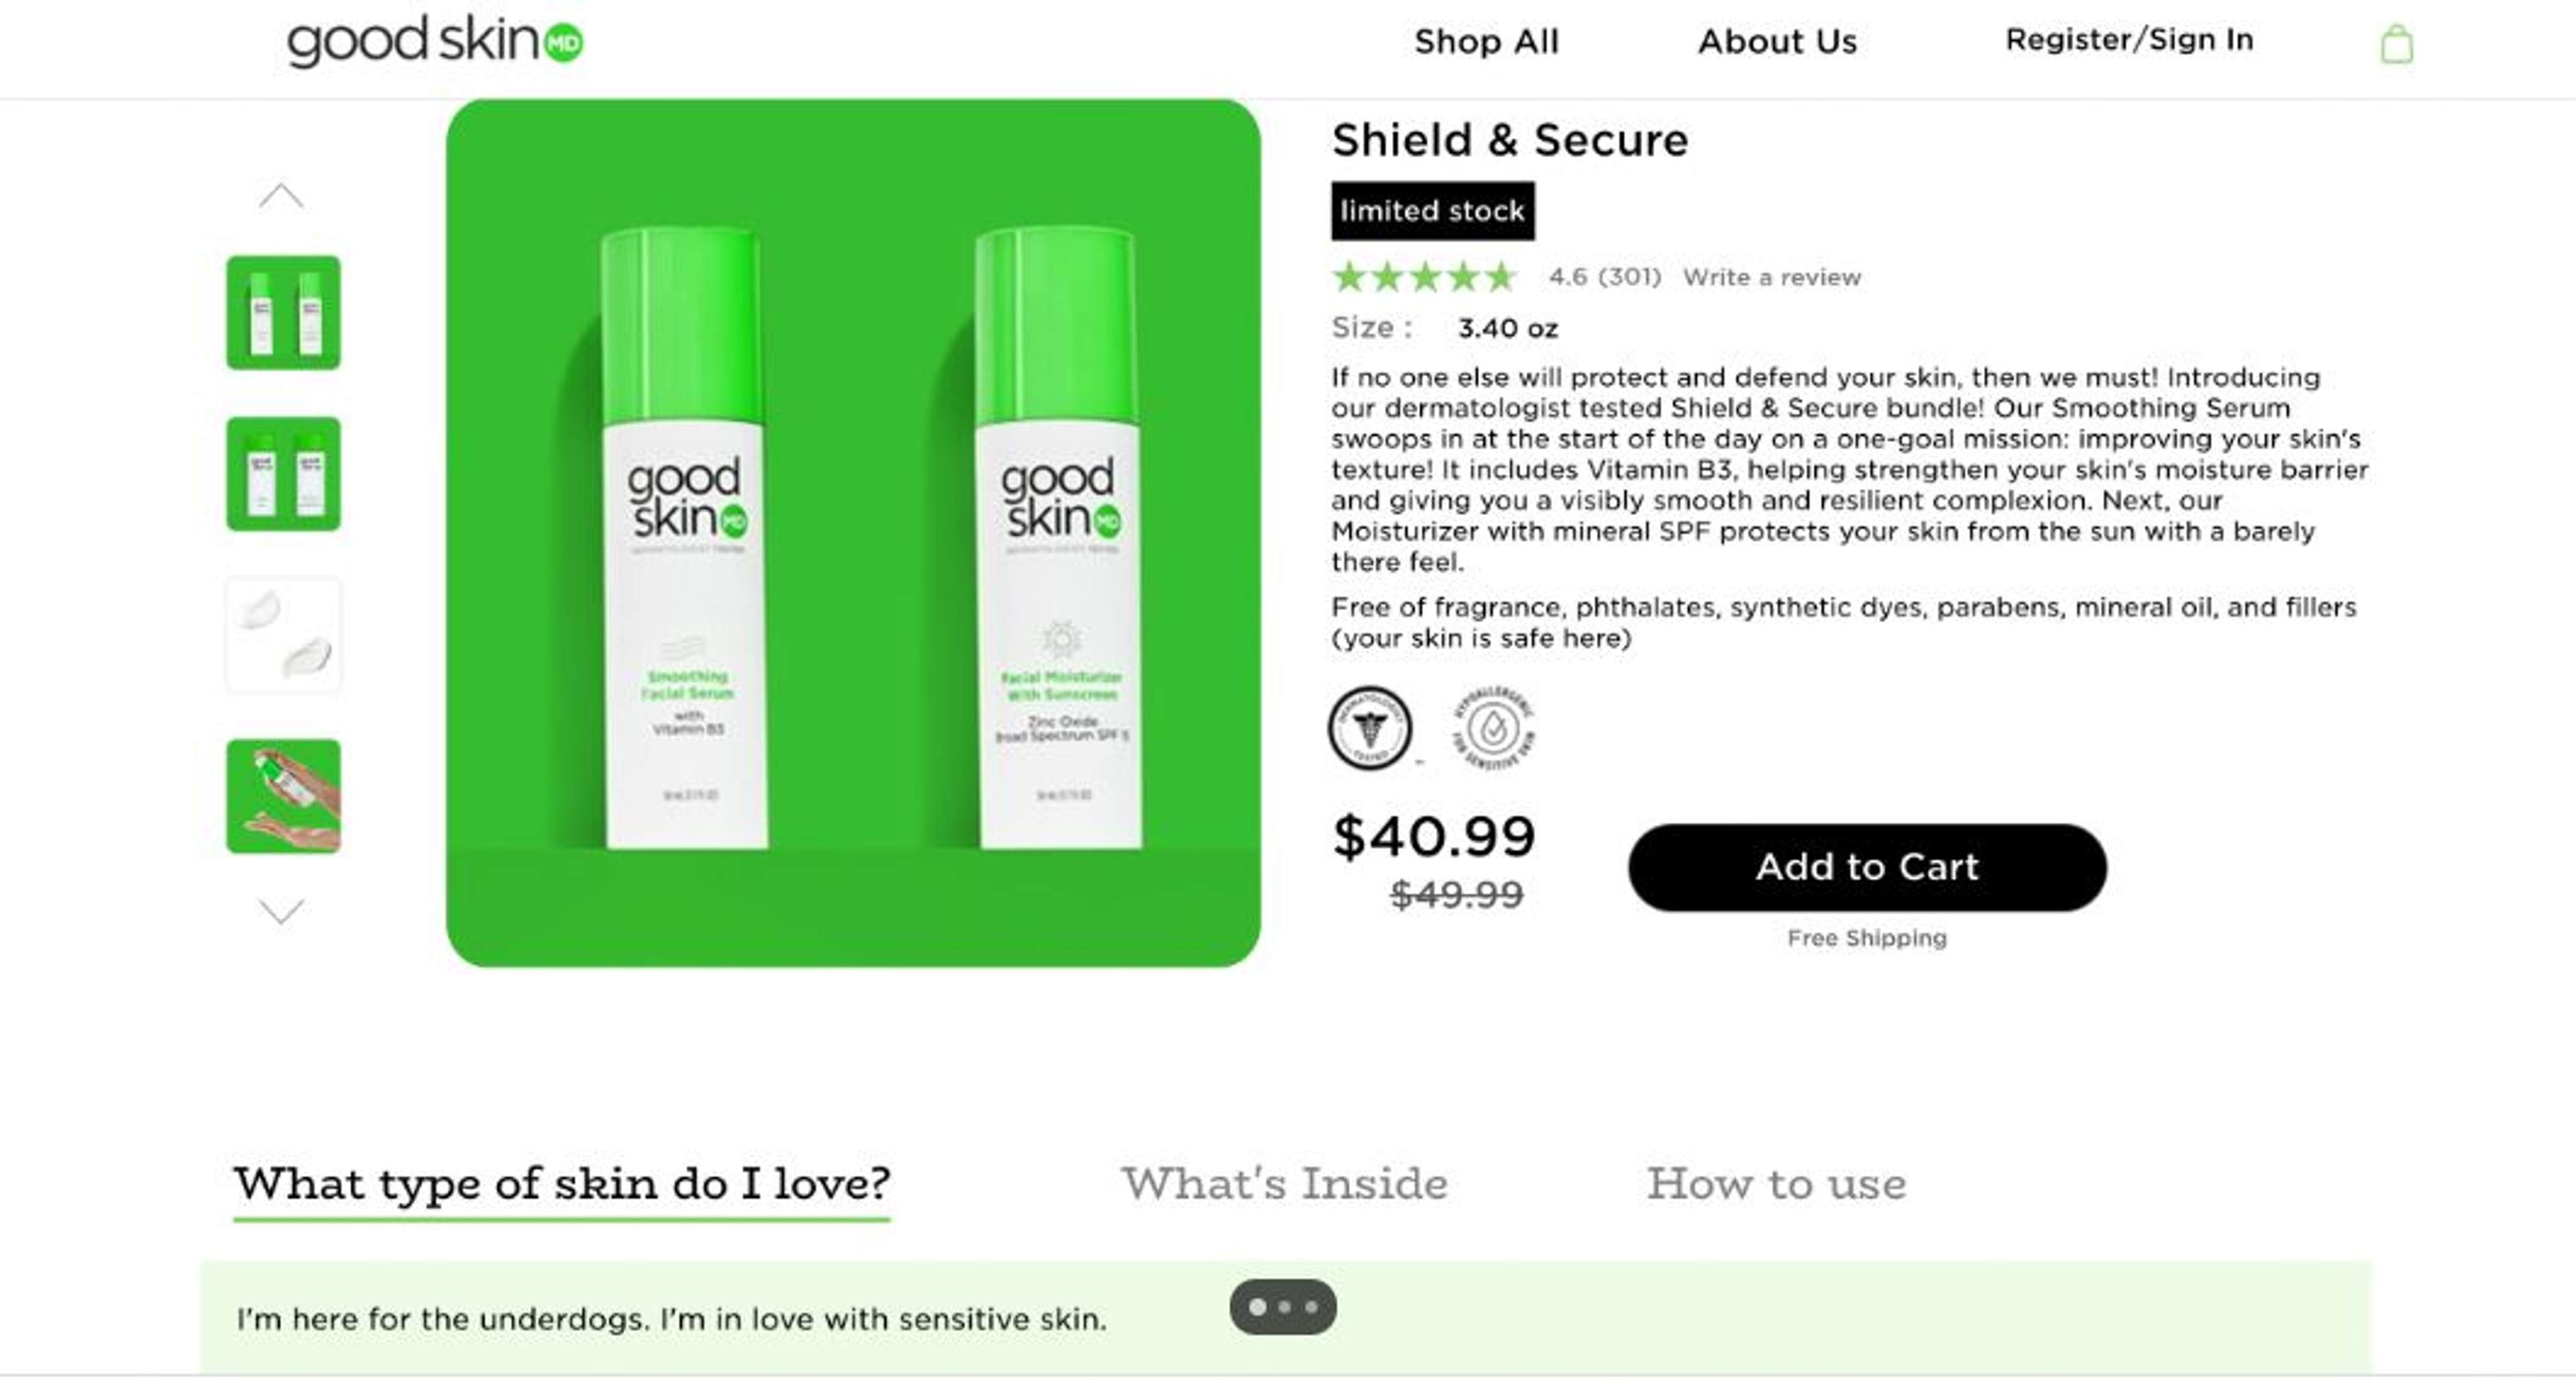Select the 3.40 oz size option
Image resolution: width=2576 pixels, height=1381 pixels.
click(x=1507, y=328)
